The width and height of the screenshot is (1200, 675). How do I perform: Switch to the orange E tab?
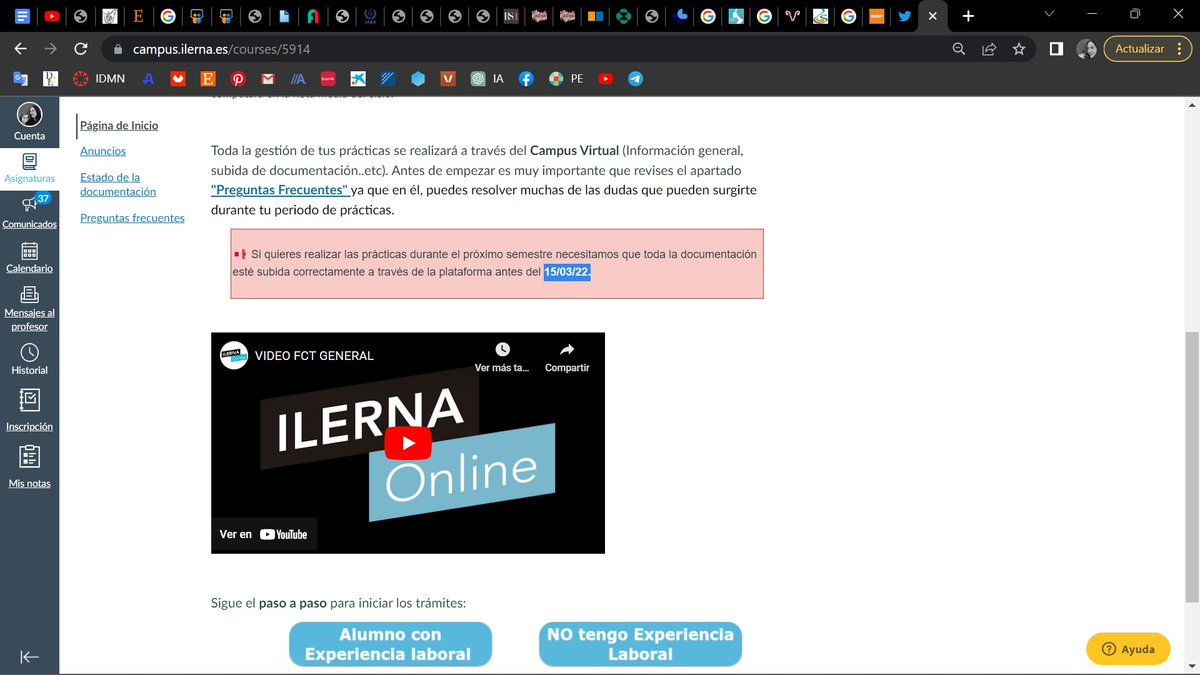[x=138, y=16]
